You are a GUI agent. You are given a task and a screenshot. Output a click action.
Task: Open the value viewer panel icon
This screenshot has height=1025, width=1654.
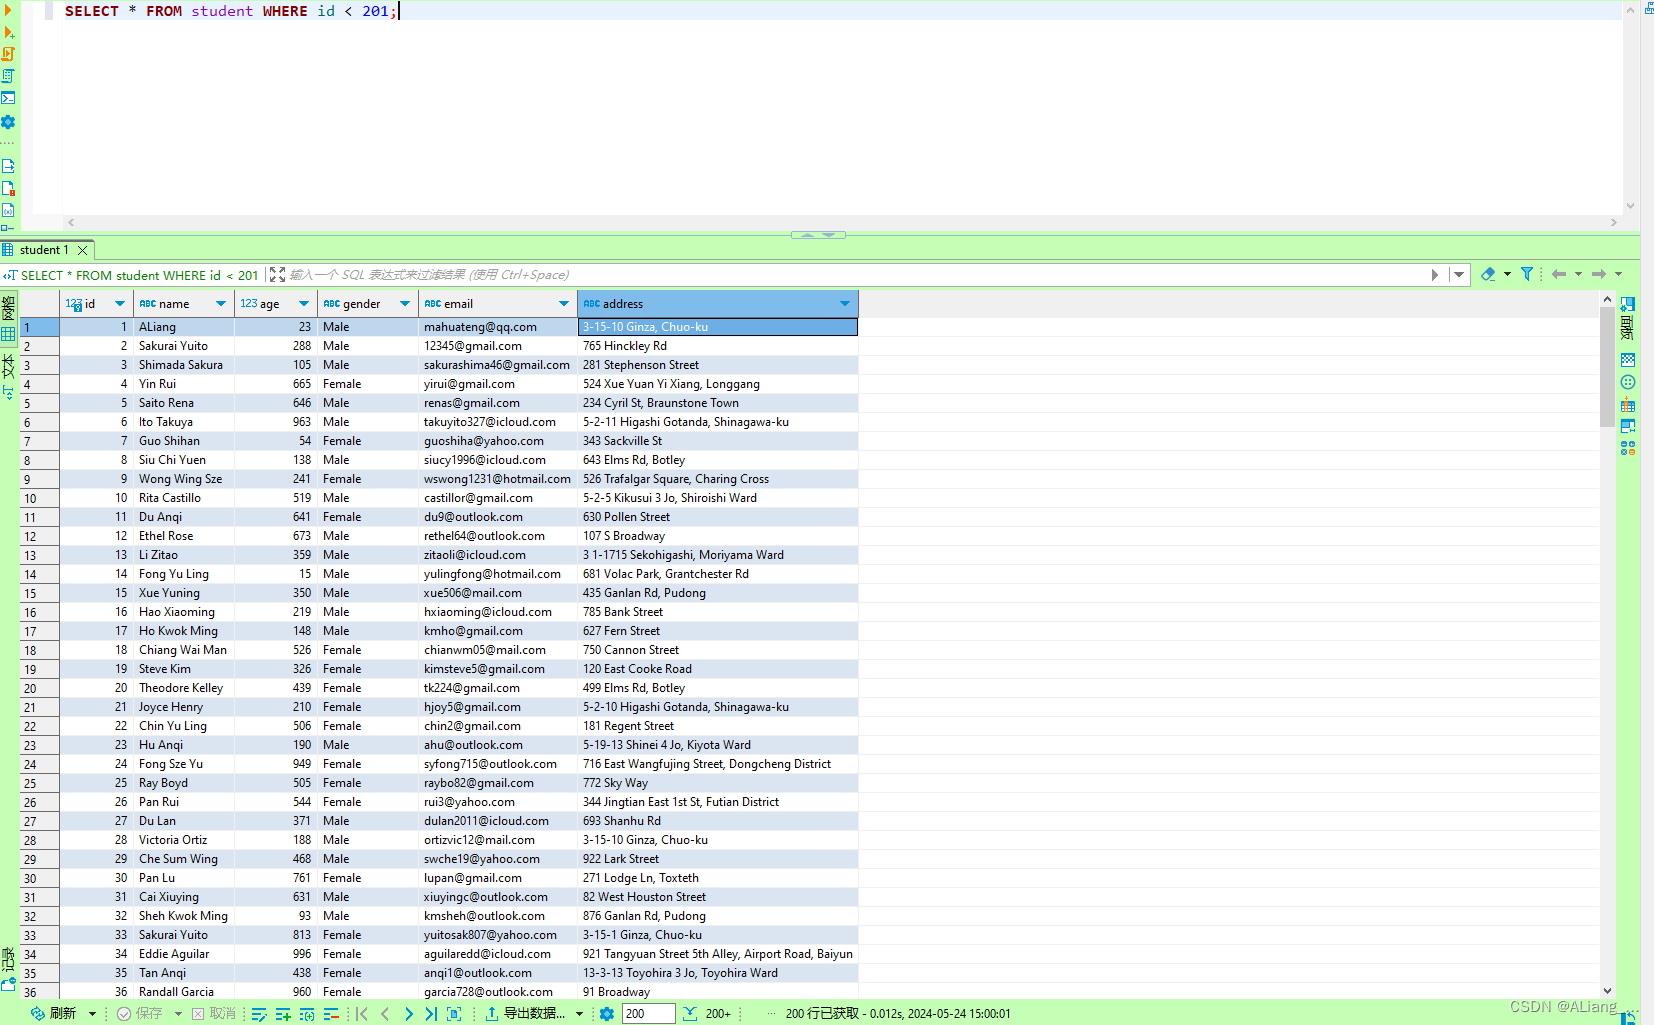pyautogui.click(x=1628, y=359)
